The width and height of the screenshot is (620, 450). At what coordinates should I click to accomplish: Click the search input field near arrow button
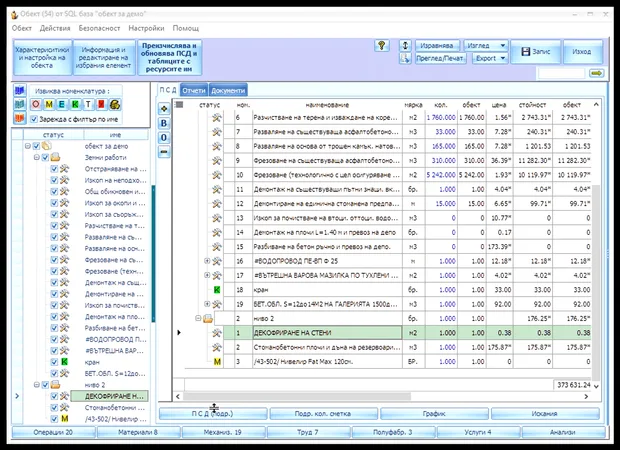[561, 74]
